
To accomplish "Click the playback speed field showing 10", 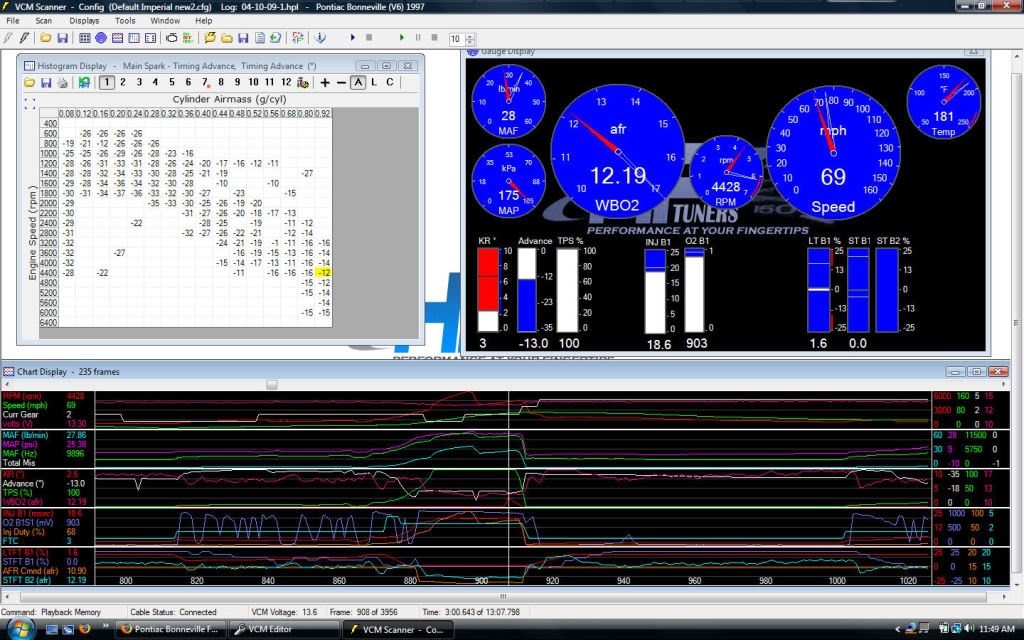I will (456, 39).
